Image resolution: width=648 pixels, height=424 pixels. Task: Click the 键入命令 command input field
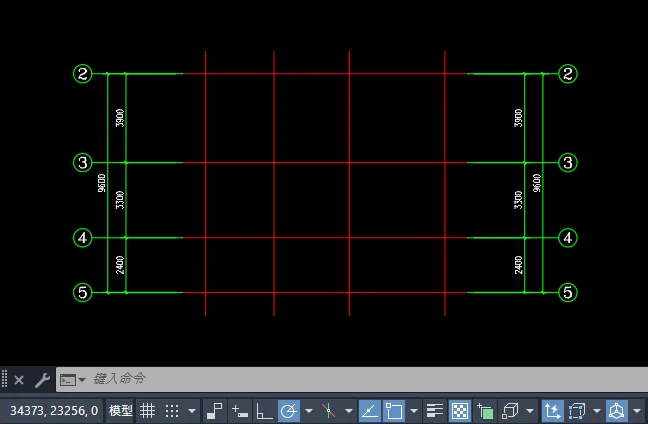click(x=300, y=379)
